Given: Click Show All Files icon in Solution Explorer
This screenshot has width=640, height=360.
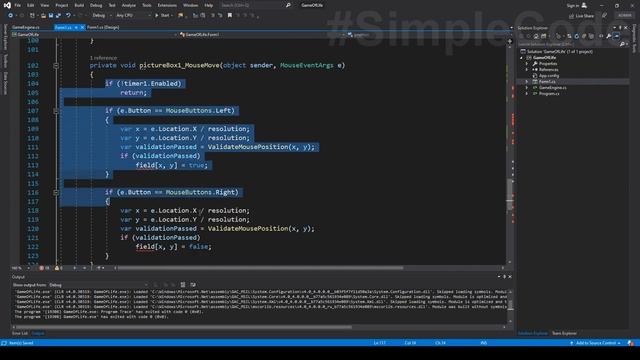Looking at the screenshot, I should click(x=591, y=36).
